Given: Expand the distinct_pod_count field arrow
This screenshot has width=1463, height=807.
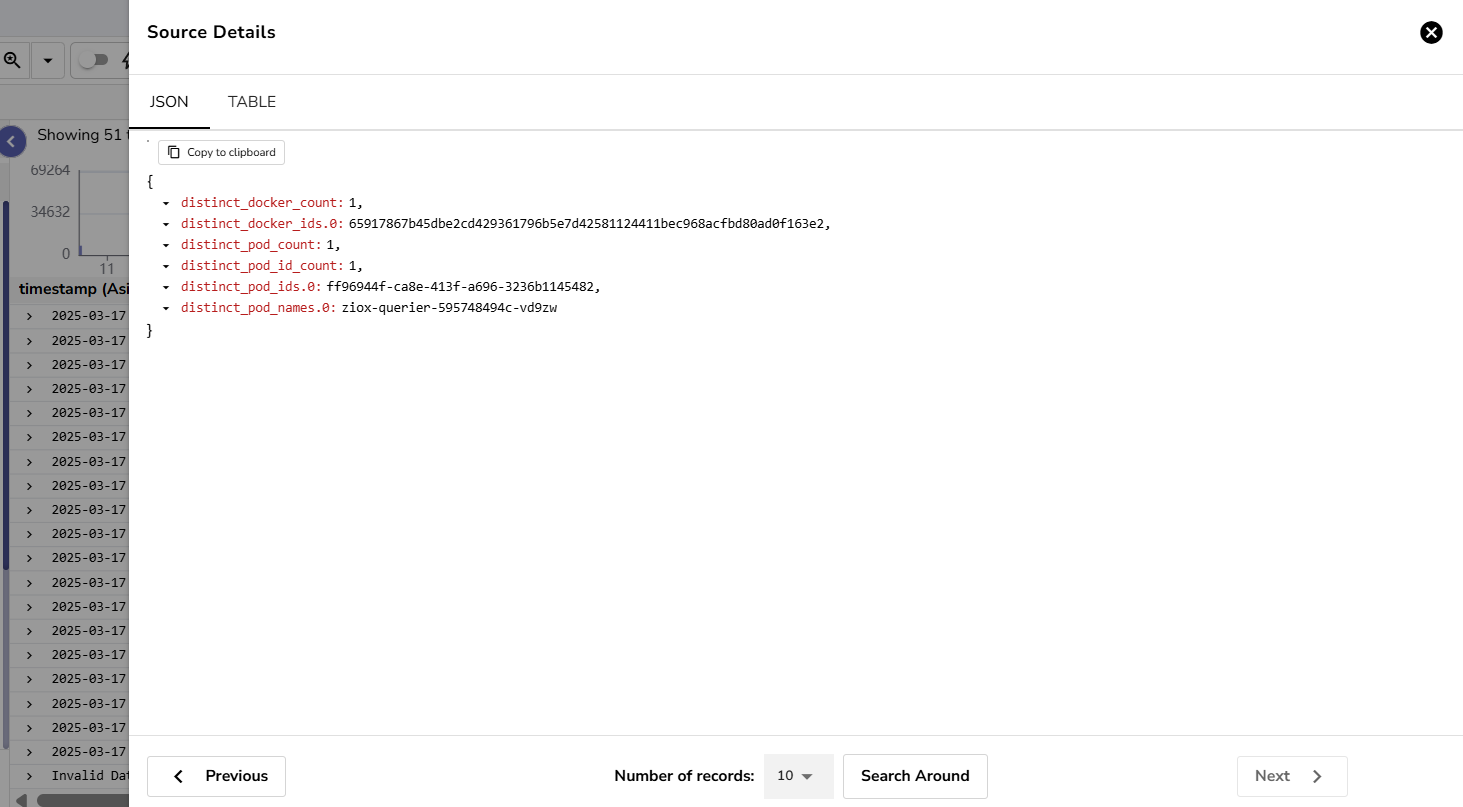Looking at the screenshot, I should 166,244.
